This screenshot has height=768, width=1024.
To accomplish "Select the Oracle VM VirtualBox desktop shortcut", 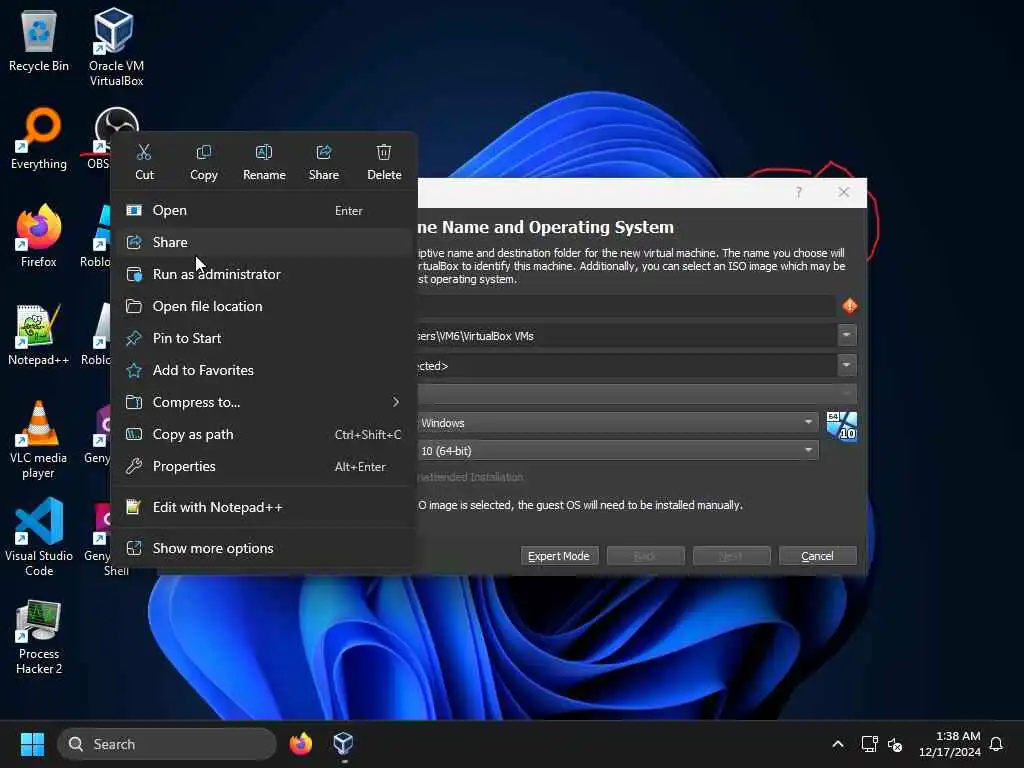I will pyautogui.click(x=116, y=47).
